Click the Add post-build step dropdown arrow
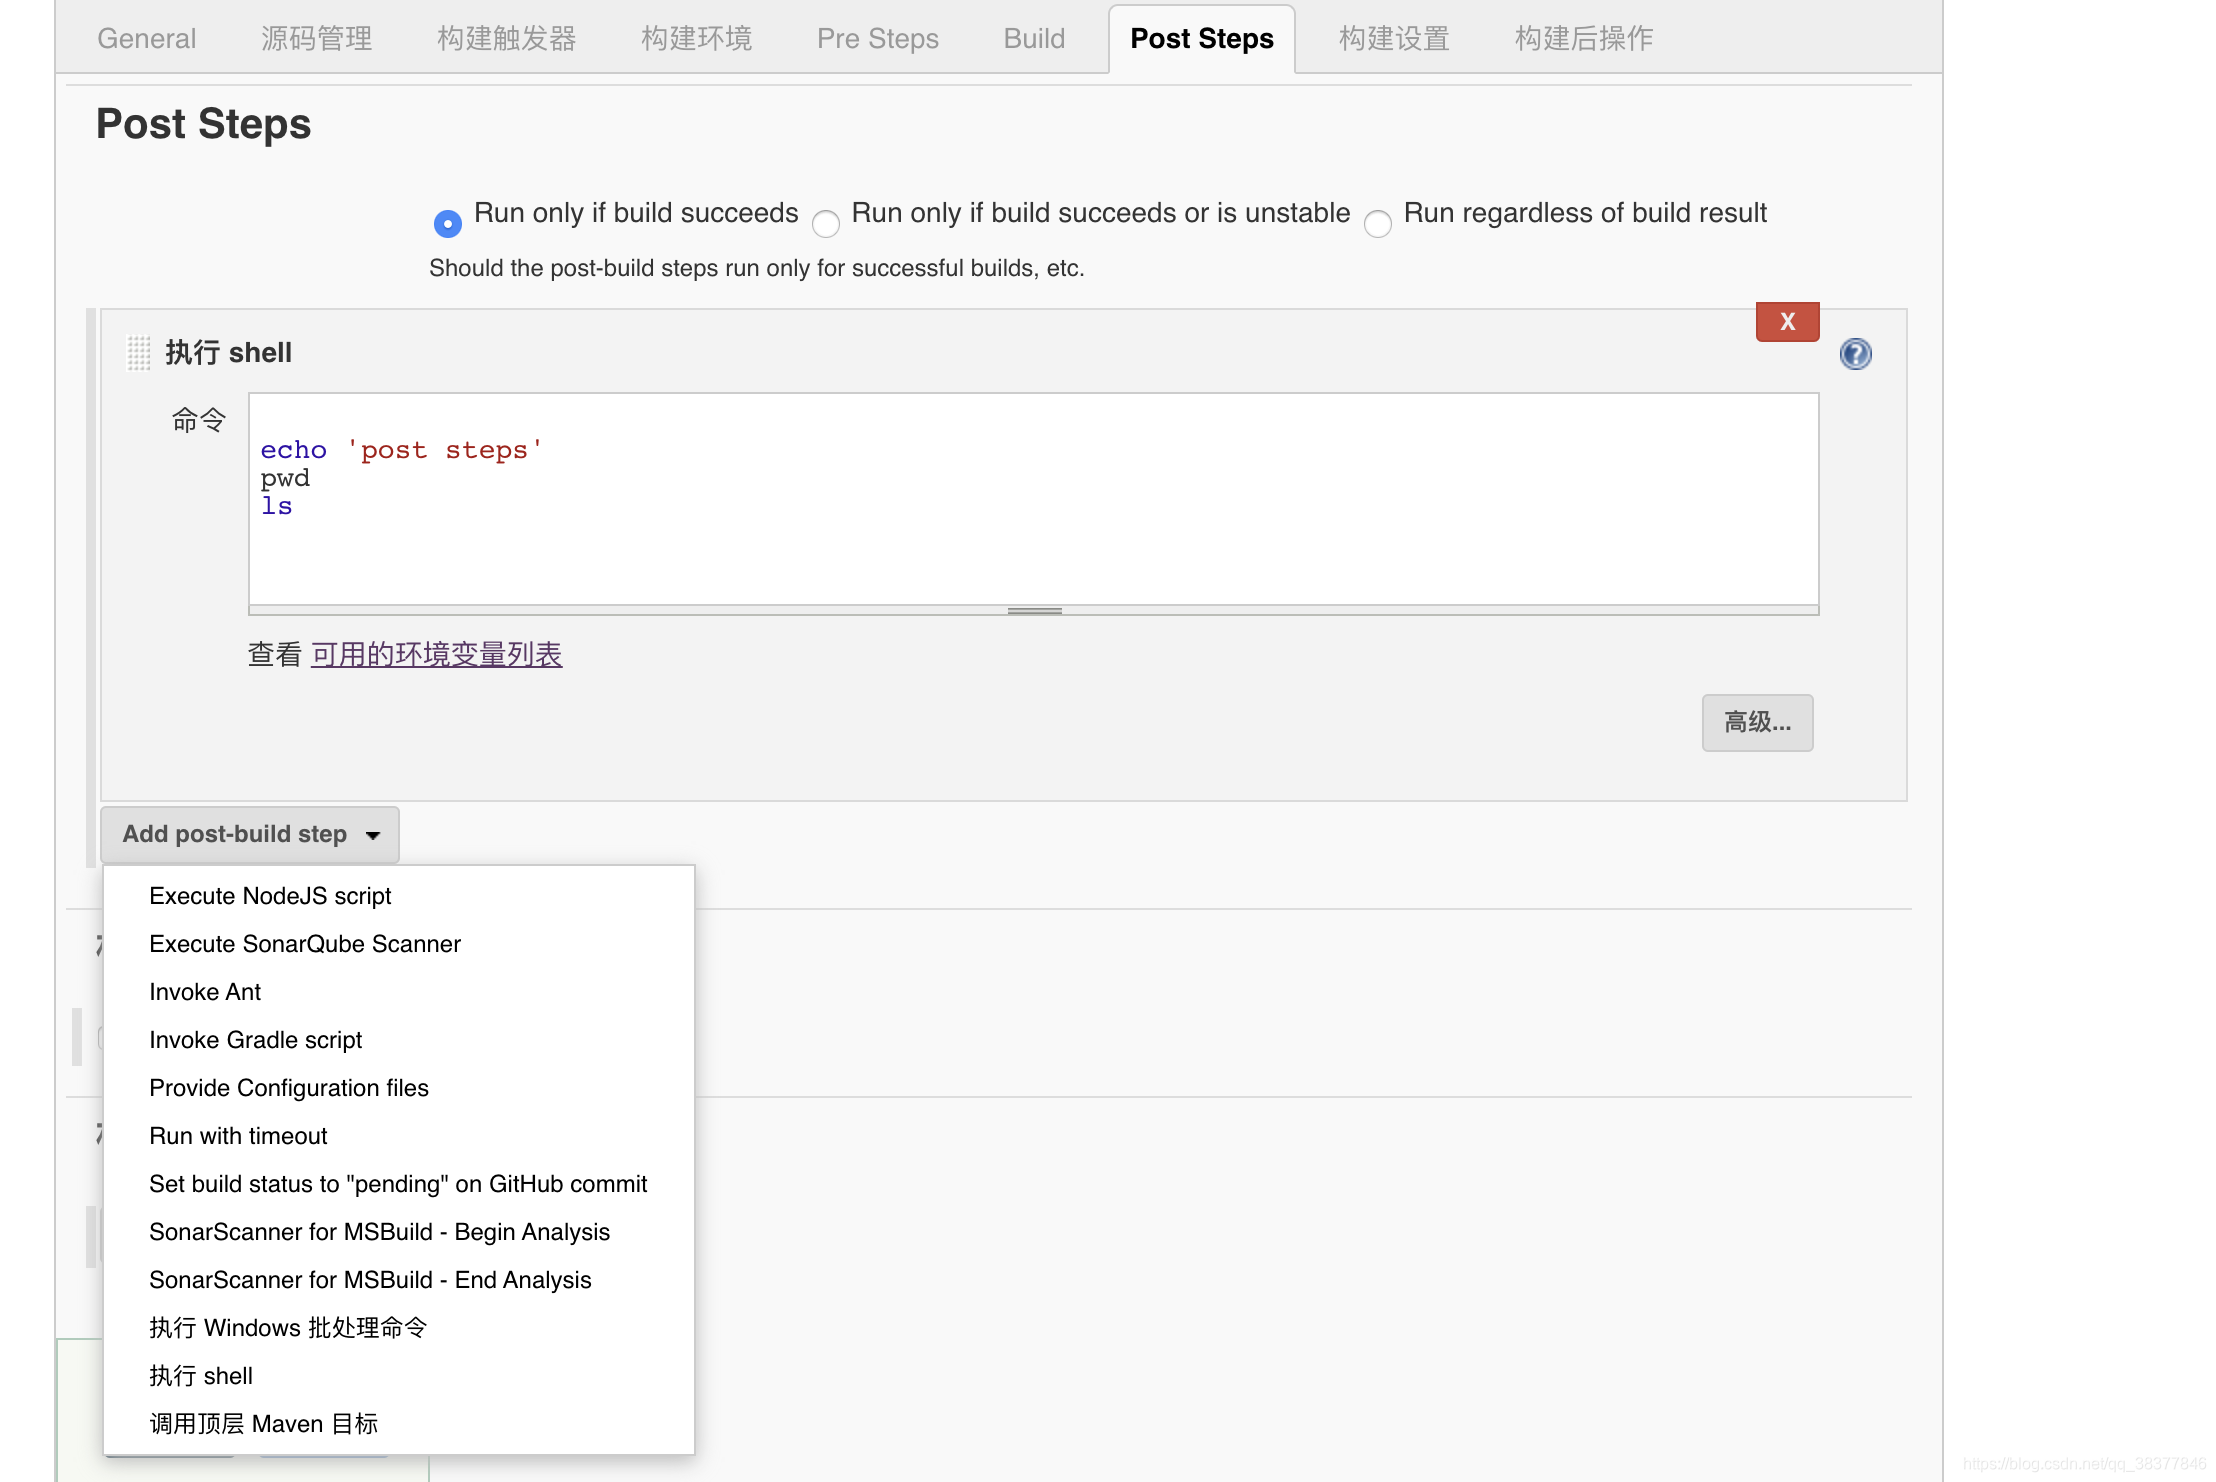This screenshot has width=2216, height=1482. [372, 834]
